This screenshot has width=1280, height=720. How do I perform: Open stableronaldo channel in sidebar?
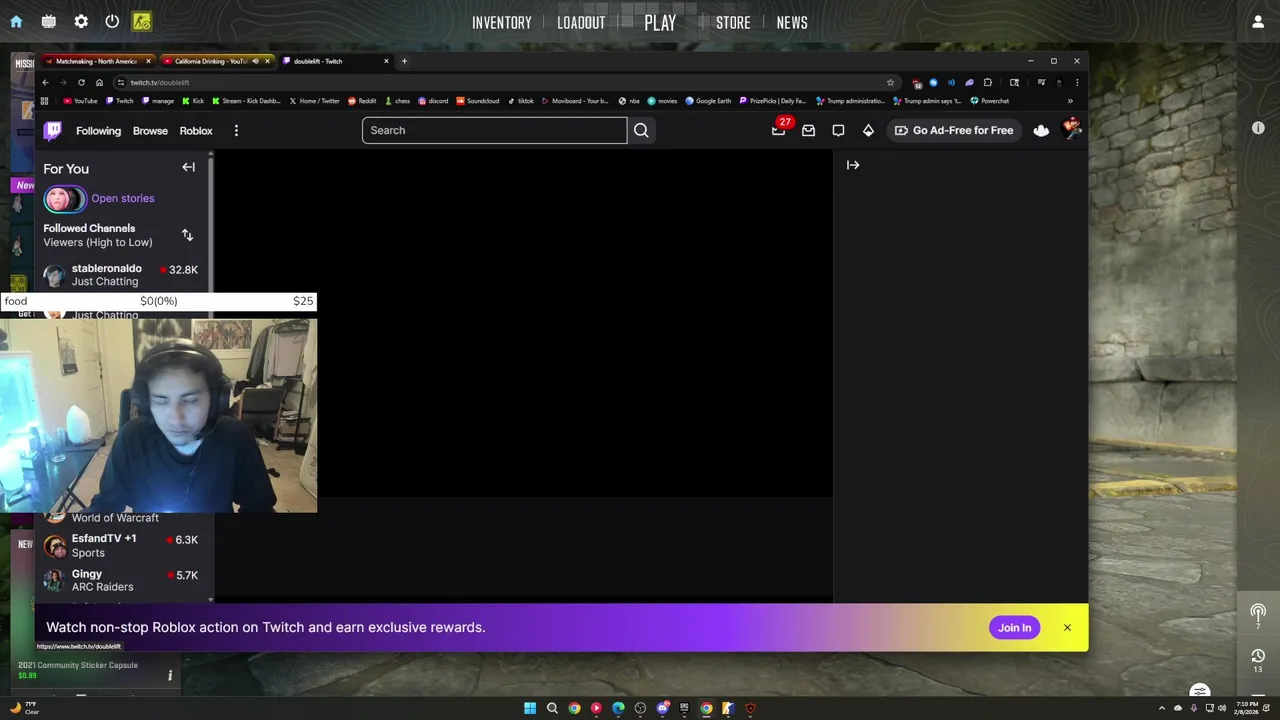click(x=122, y=275)
